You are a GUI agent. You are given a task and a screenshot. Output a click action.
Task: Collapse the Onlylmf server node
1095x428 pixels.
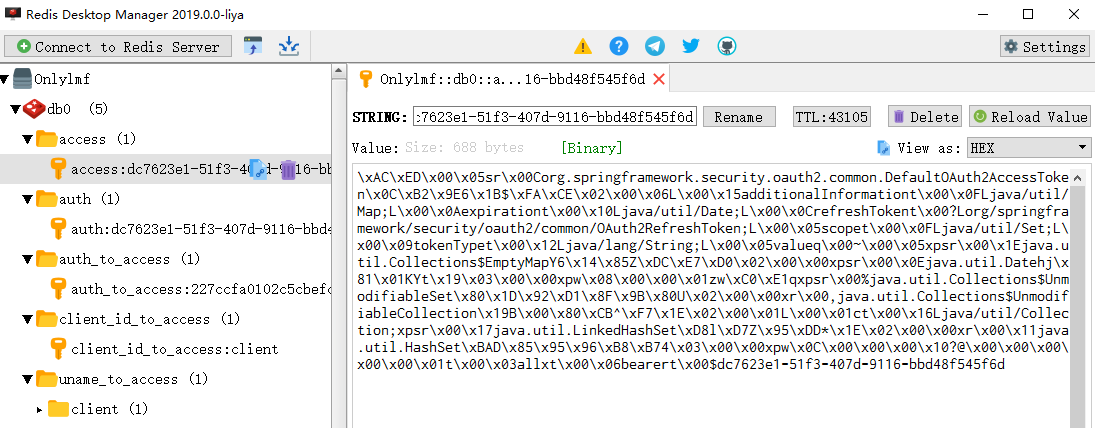(x=6, y=80)
